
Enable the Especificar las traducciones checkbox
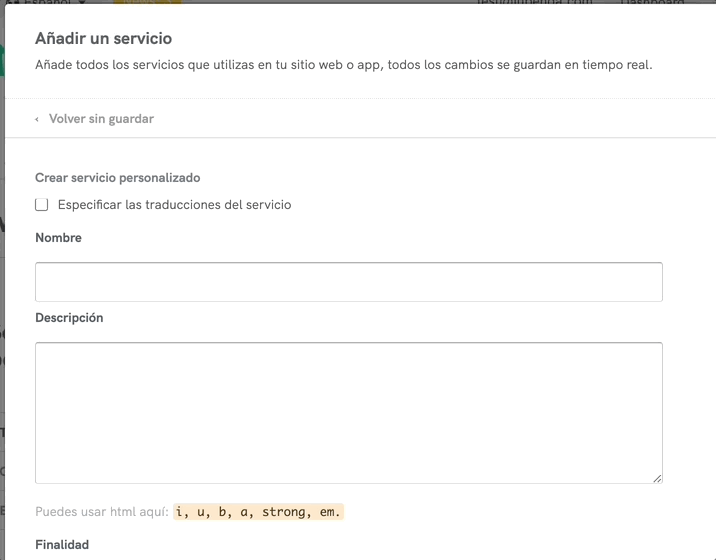click(x=42, y=205)
